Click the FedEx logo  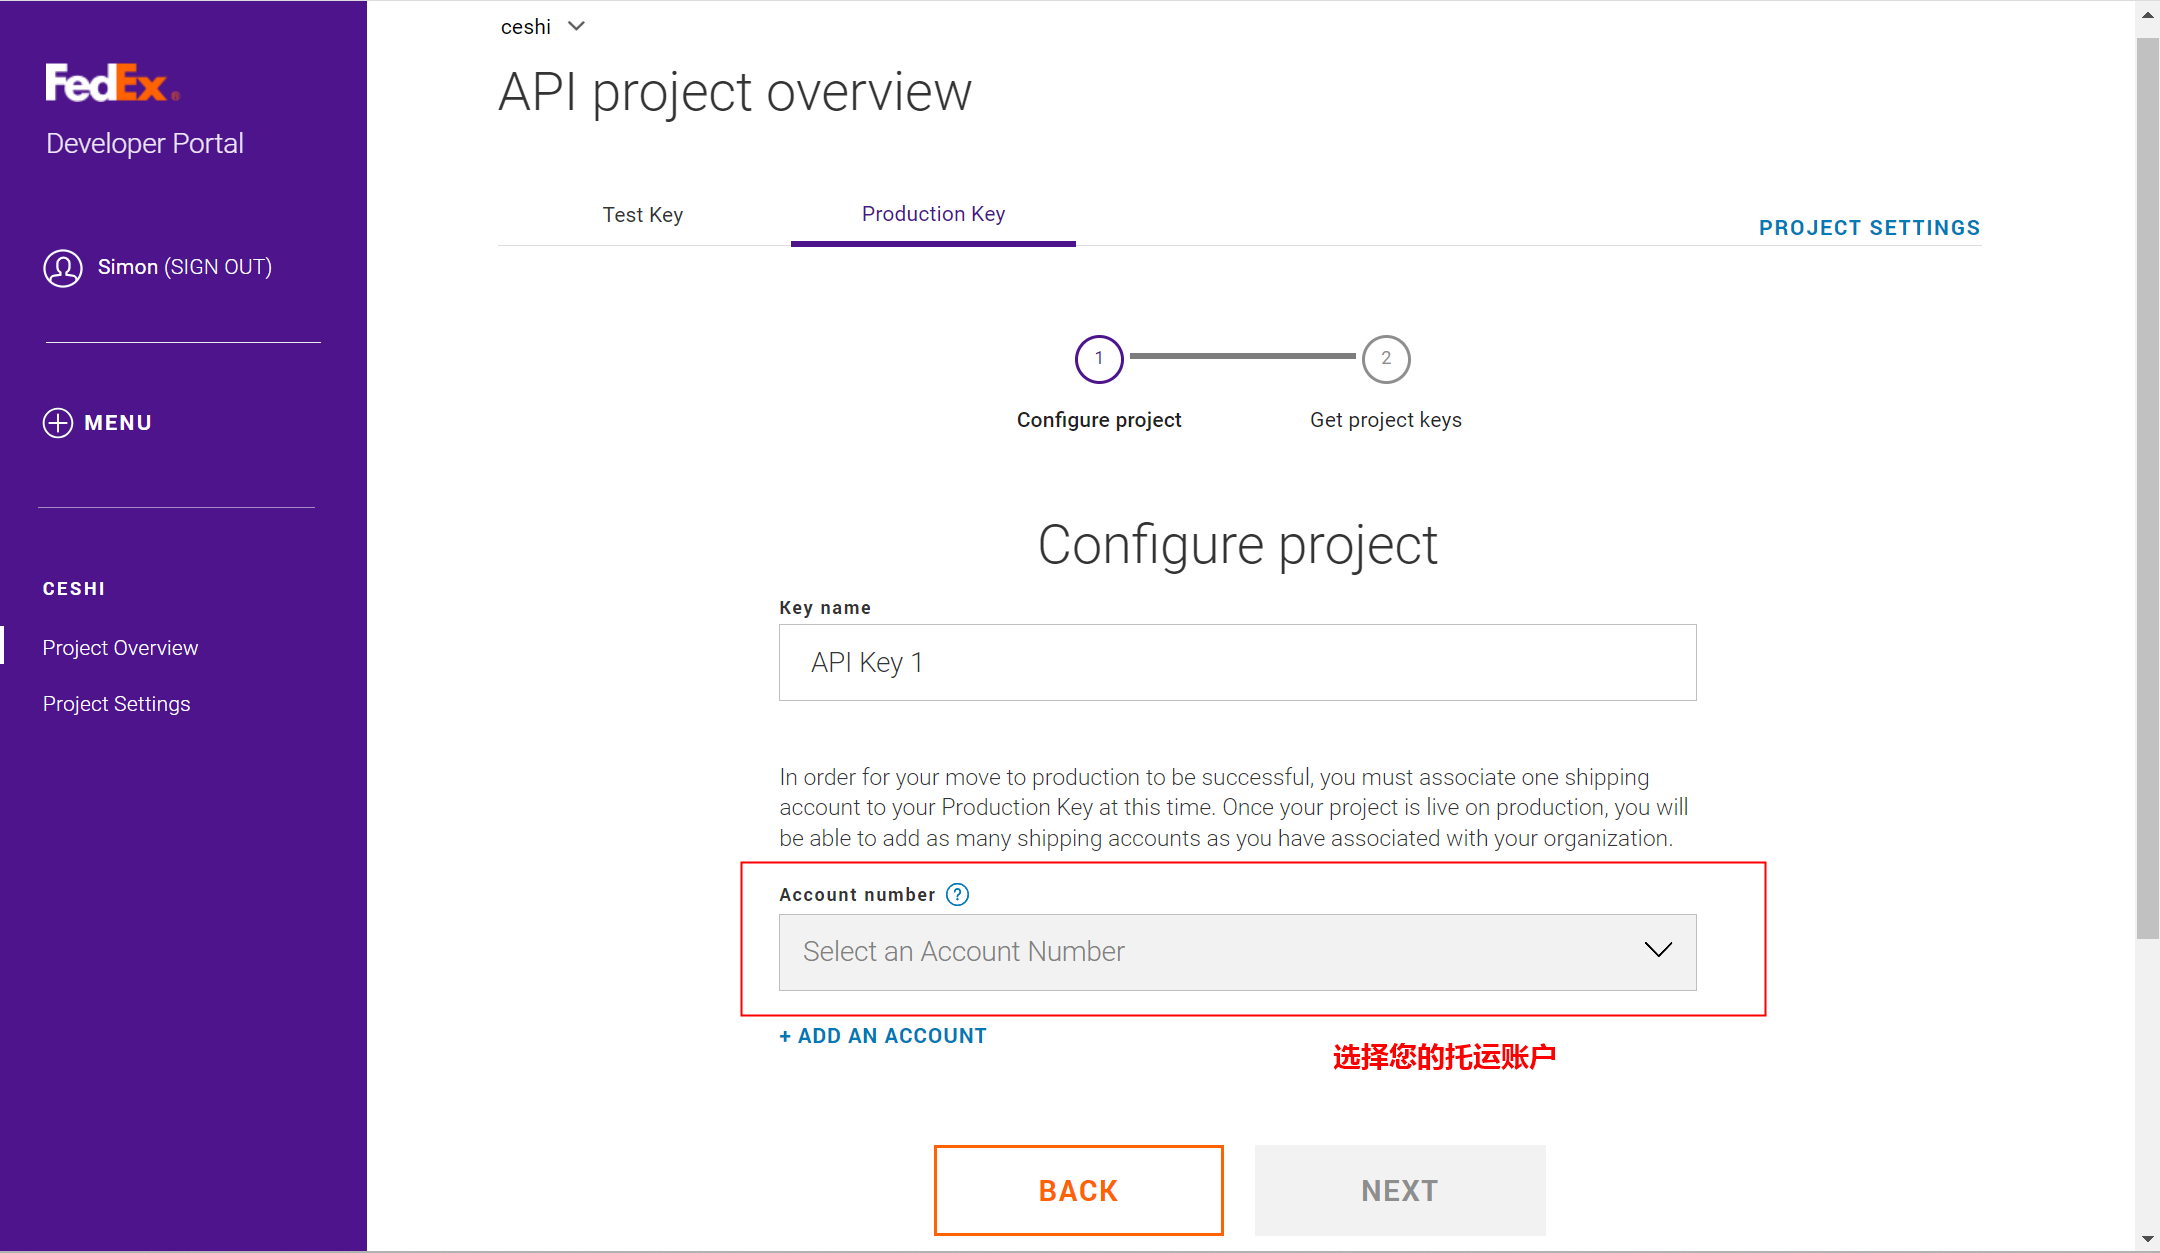tap(111, 83)
